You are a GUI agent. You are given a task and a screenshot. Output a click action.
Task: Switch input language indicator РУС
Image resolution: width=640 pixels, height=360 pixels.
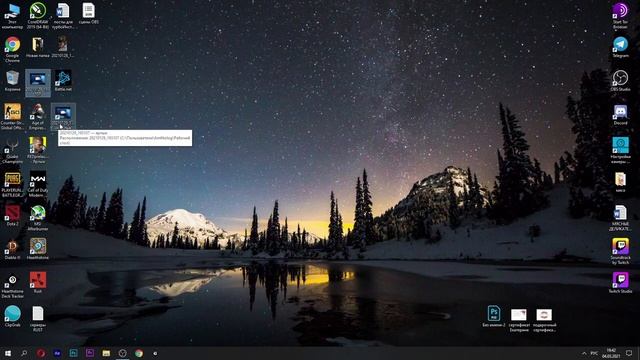click(594, 353)
